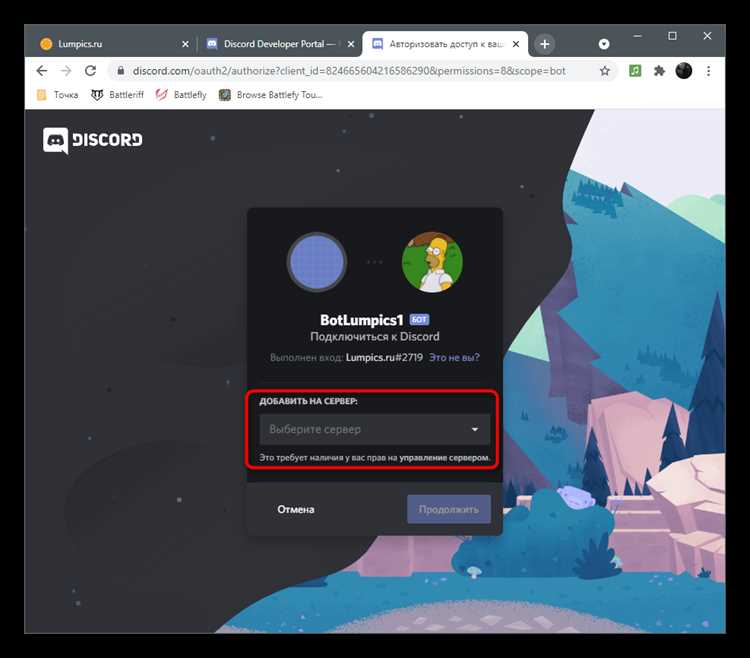Open the Battleriff bookmark
The image size is (750, 658).
click(x=117, y=95)
